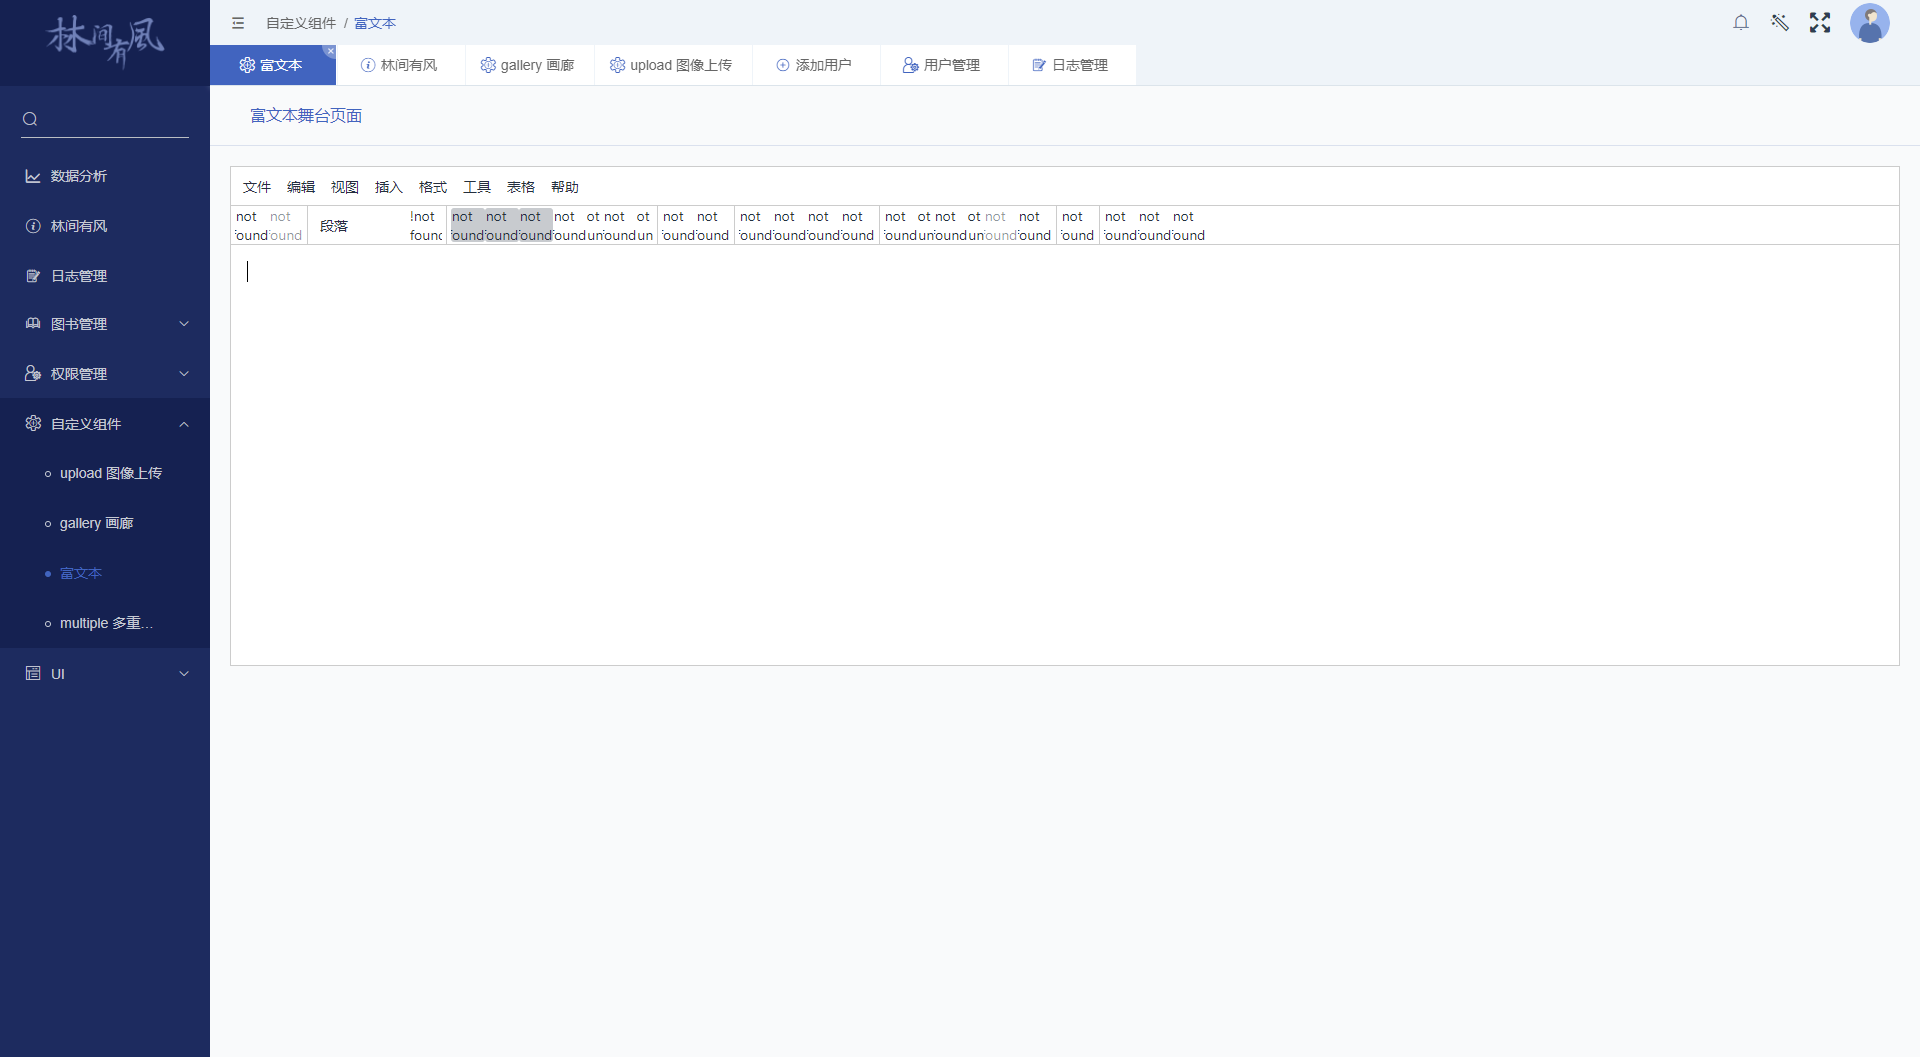Open the 表格 menu in the editor

520,187
